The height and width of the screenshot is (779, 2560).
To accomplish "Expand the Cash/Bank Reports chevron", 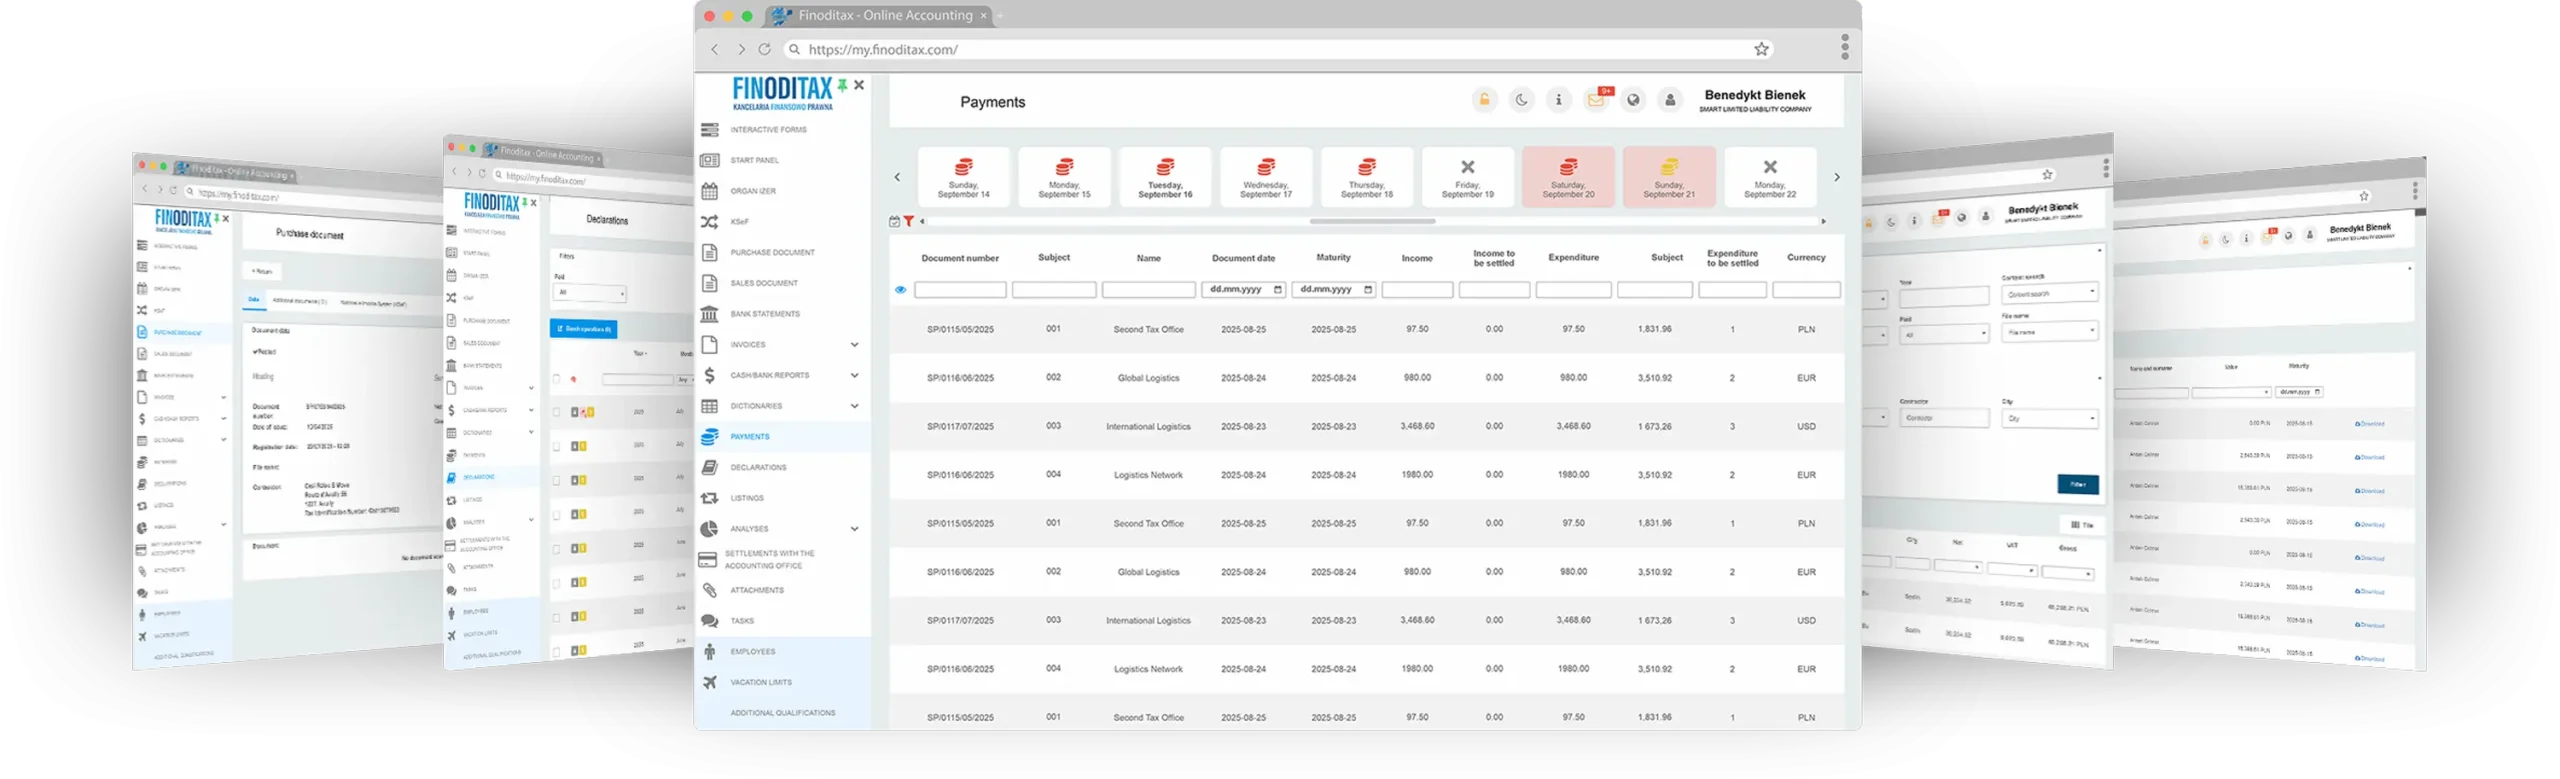I will point(854,376).
